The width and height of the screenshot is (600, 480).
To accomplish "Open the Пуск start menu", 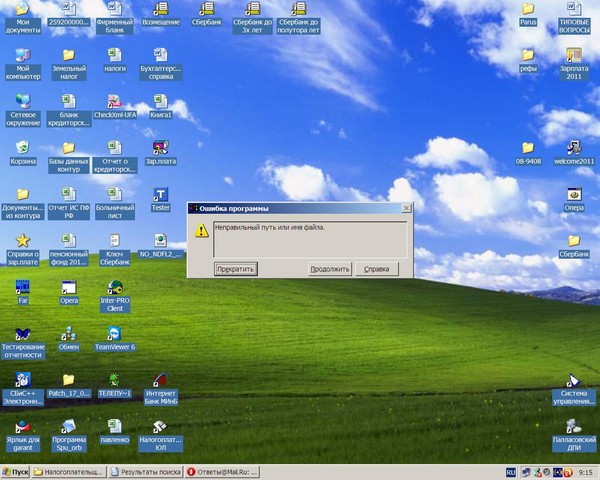I will (x=15, y=472).
